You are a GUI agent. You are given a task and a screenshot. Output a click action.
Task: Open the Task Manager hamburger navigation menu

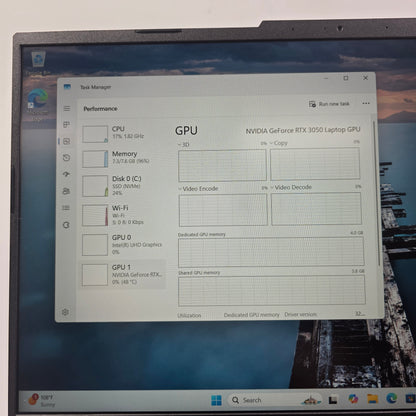click(67, 108)
